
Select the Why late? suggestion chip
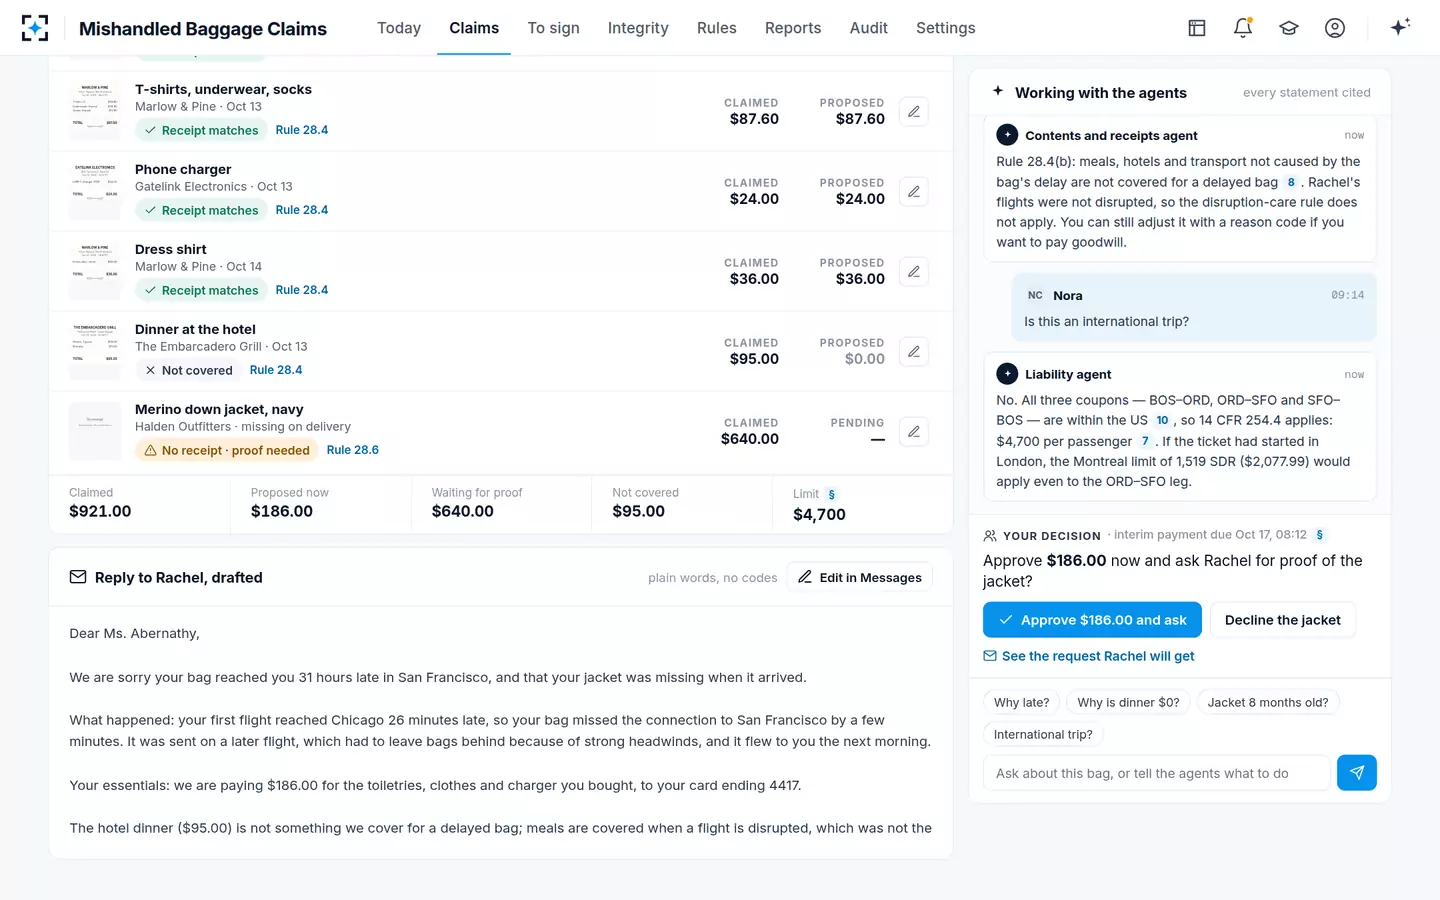(x=1021, y=703)
